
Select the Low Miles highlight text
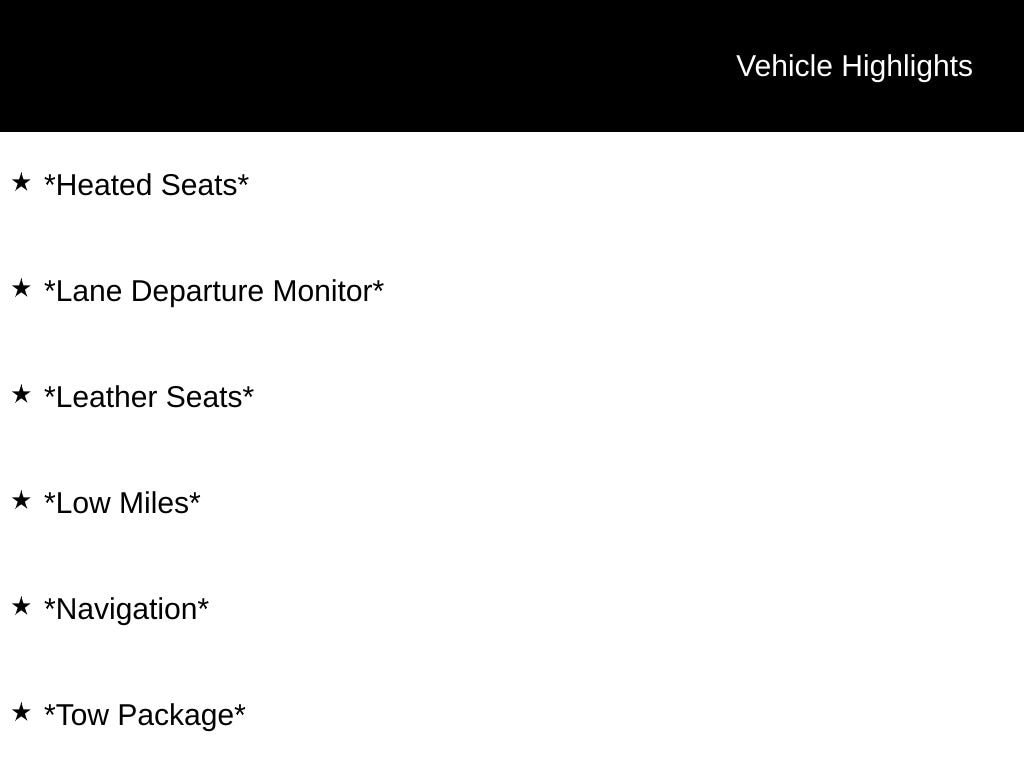122,503
